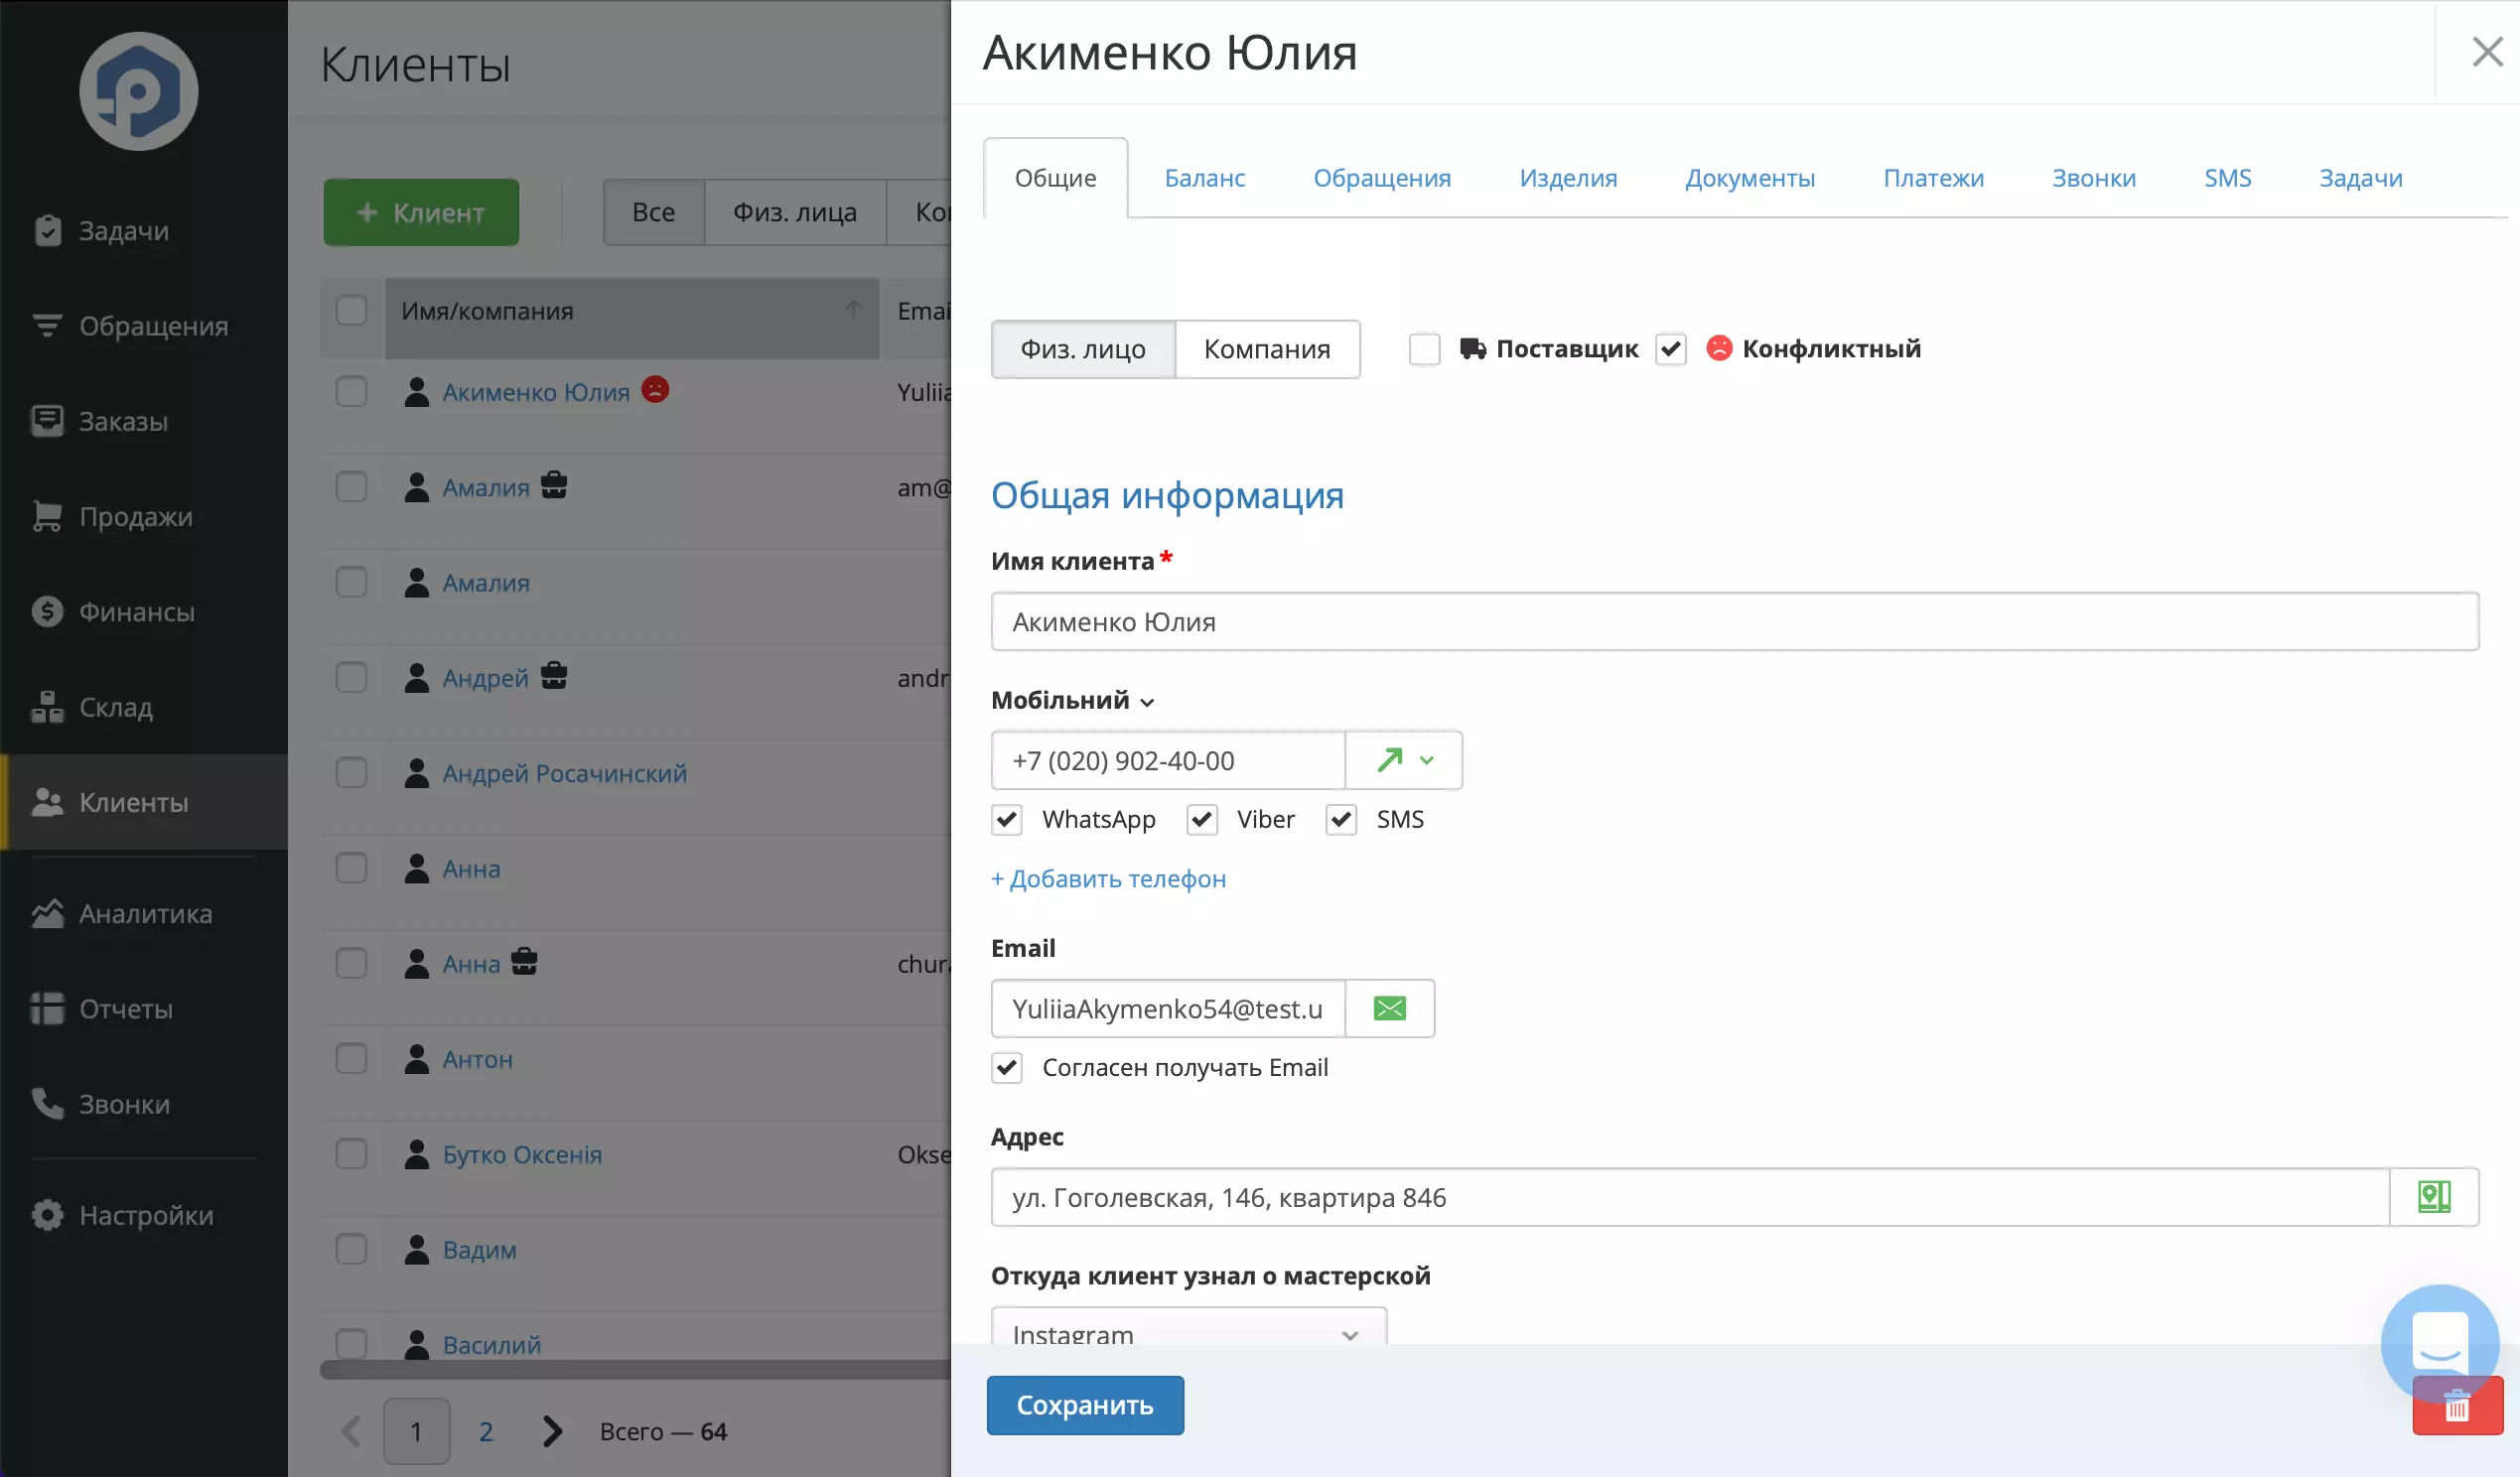Go to Заказы in the sidebar
This screenshot has height=1477, width=2520.
[100, 421]
